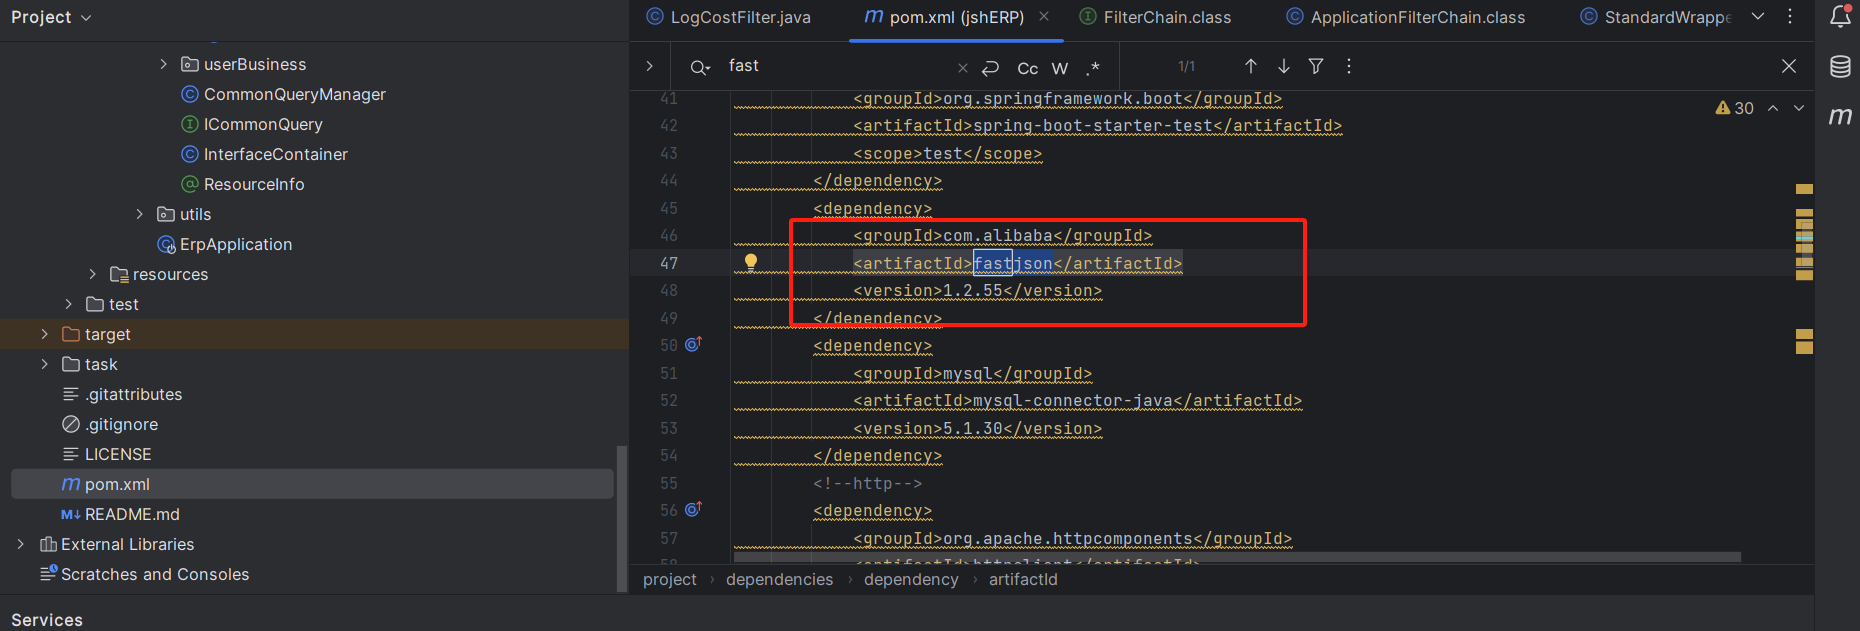Click 'dependencies' in the XML breadcrumb
The width and height of the screenshot is (1860, 631).
[779, 579]
